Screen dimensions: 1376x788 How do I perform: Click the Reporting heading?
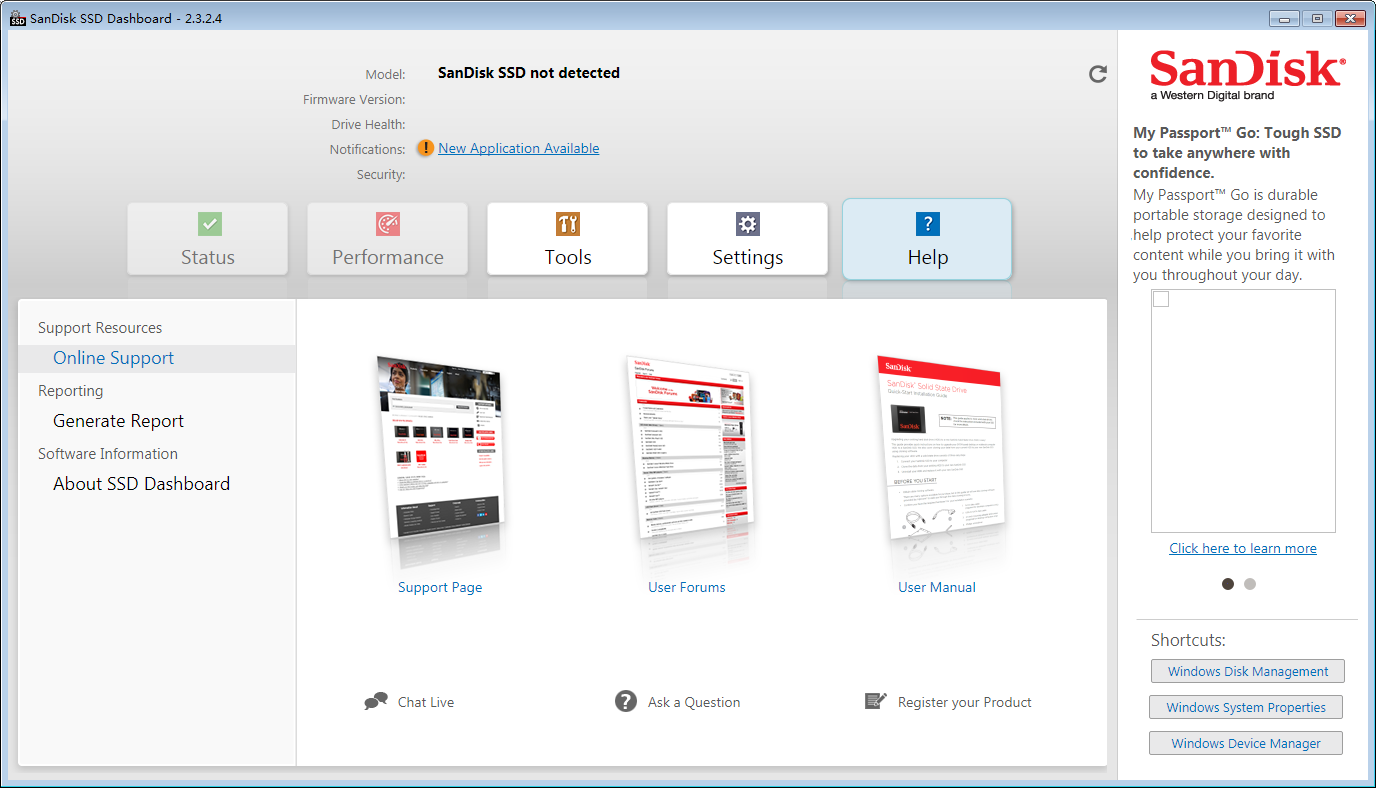tap(70, 391)
